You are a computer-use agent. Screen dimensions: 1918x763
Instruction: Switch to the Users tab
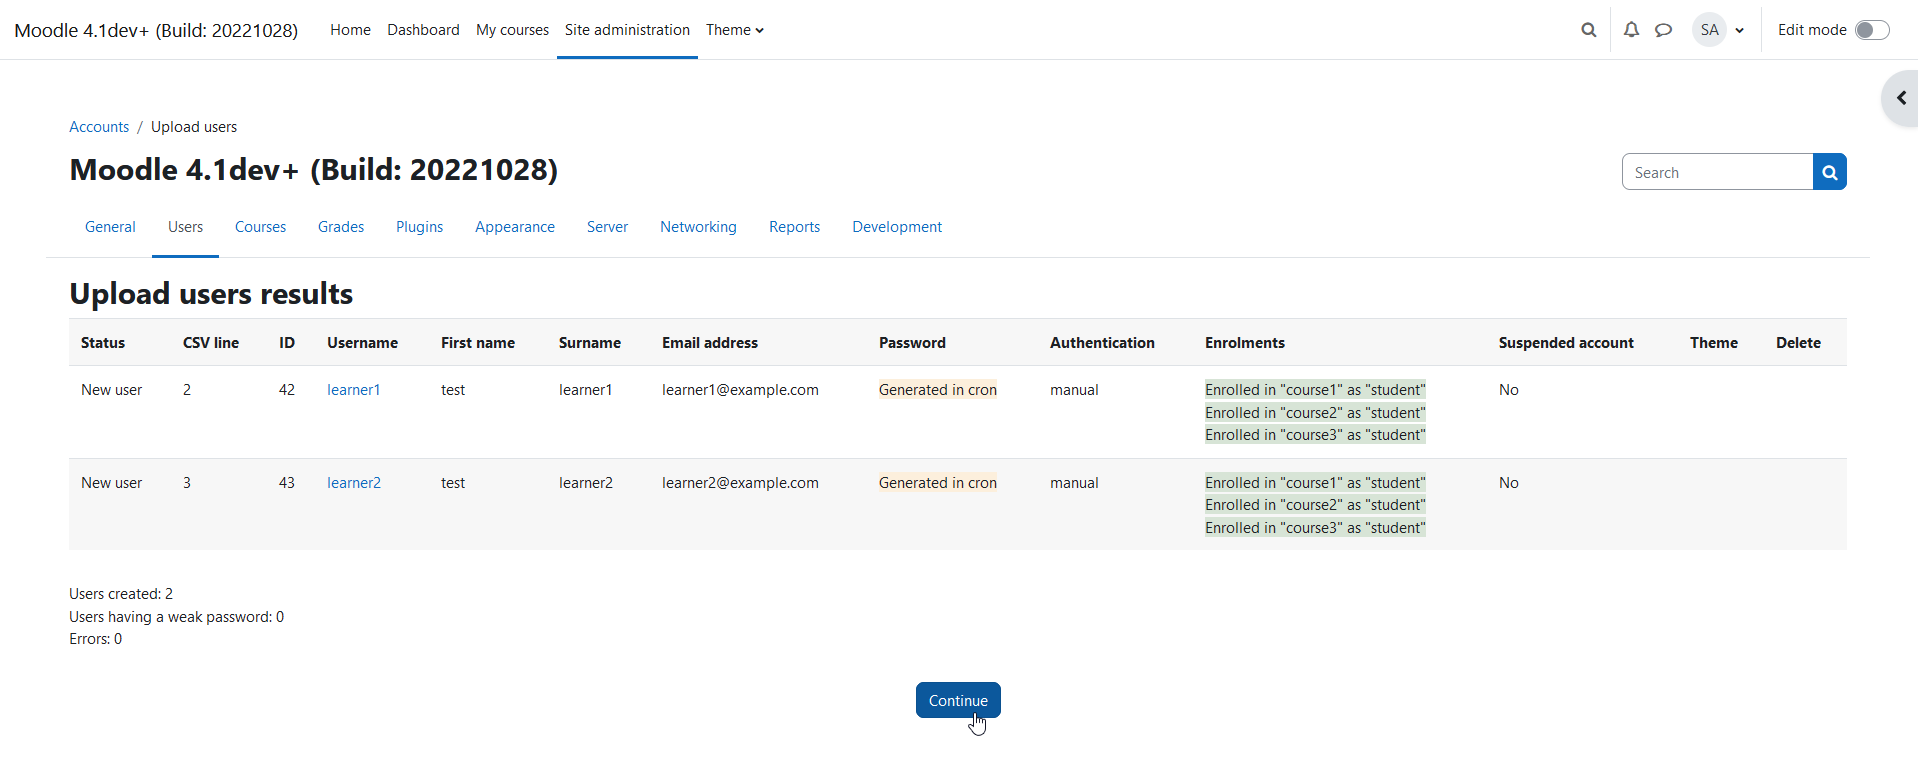point(185,227)
